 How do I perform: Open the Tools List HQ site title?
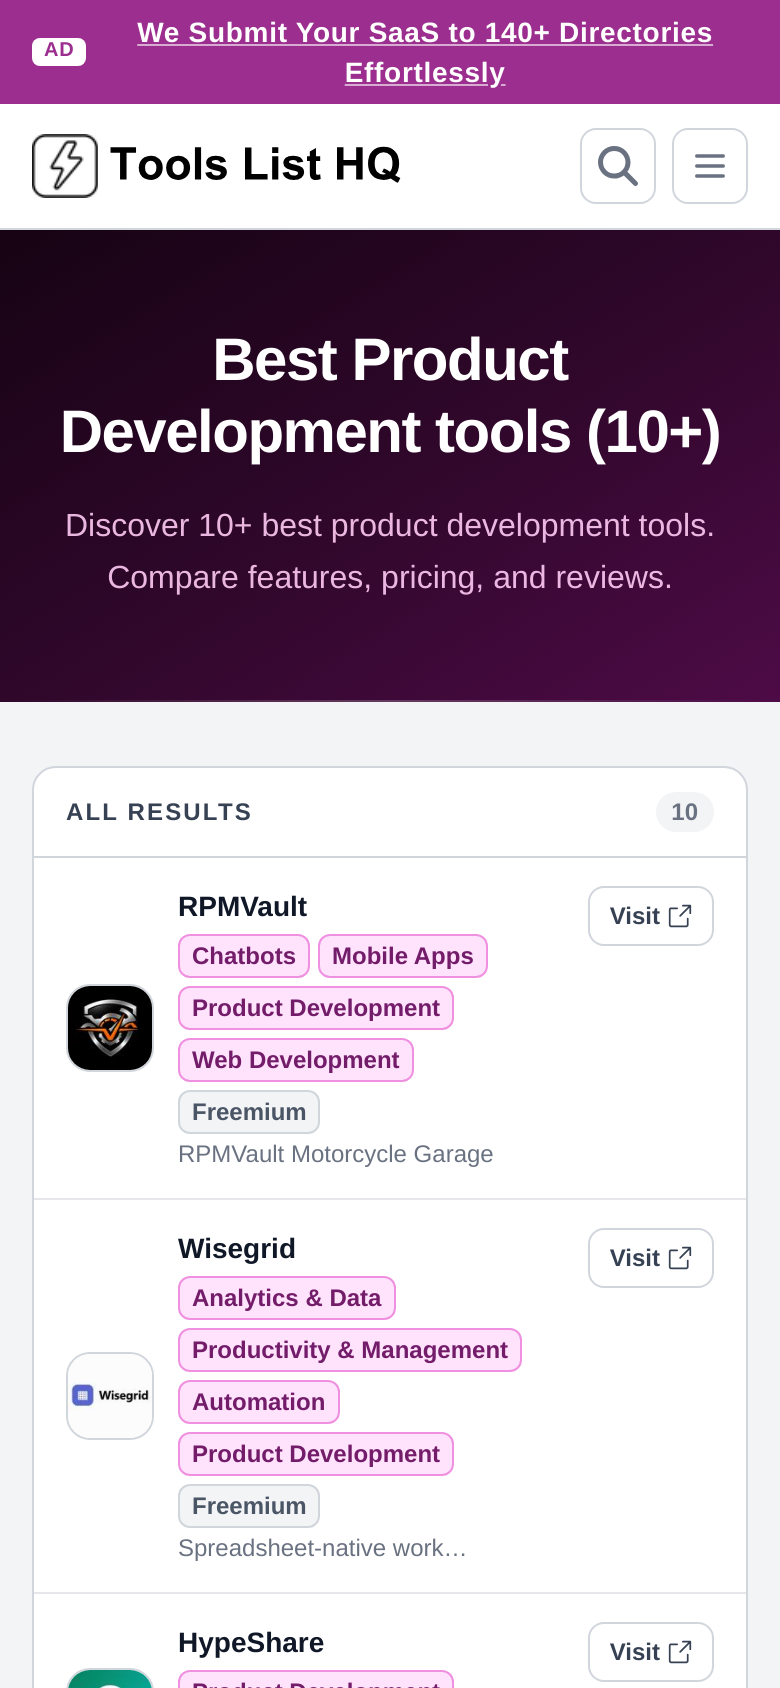coord(255,165)
